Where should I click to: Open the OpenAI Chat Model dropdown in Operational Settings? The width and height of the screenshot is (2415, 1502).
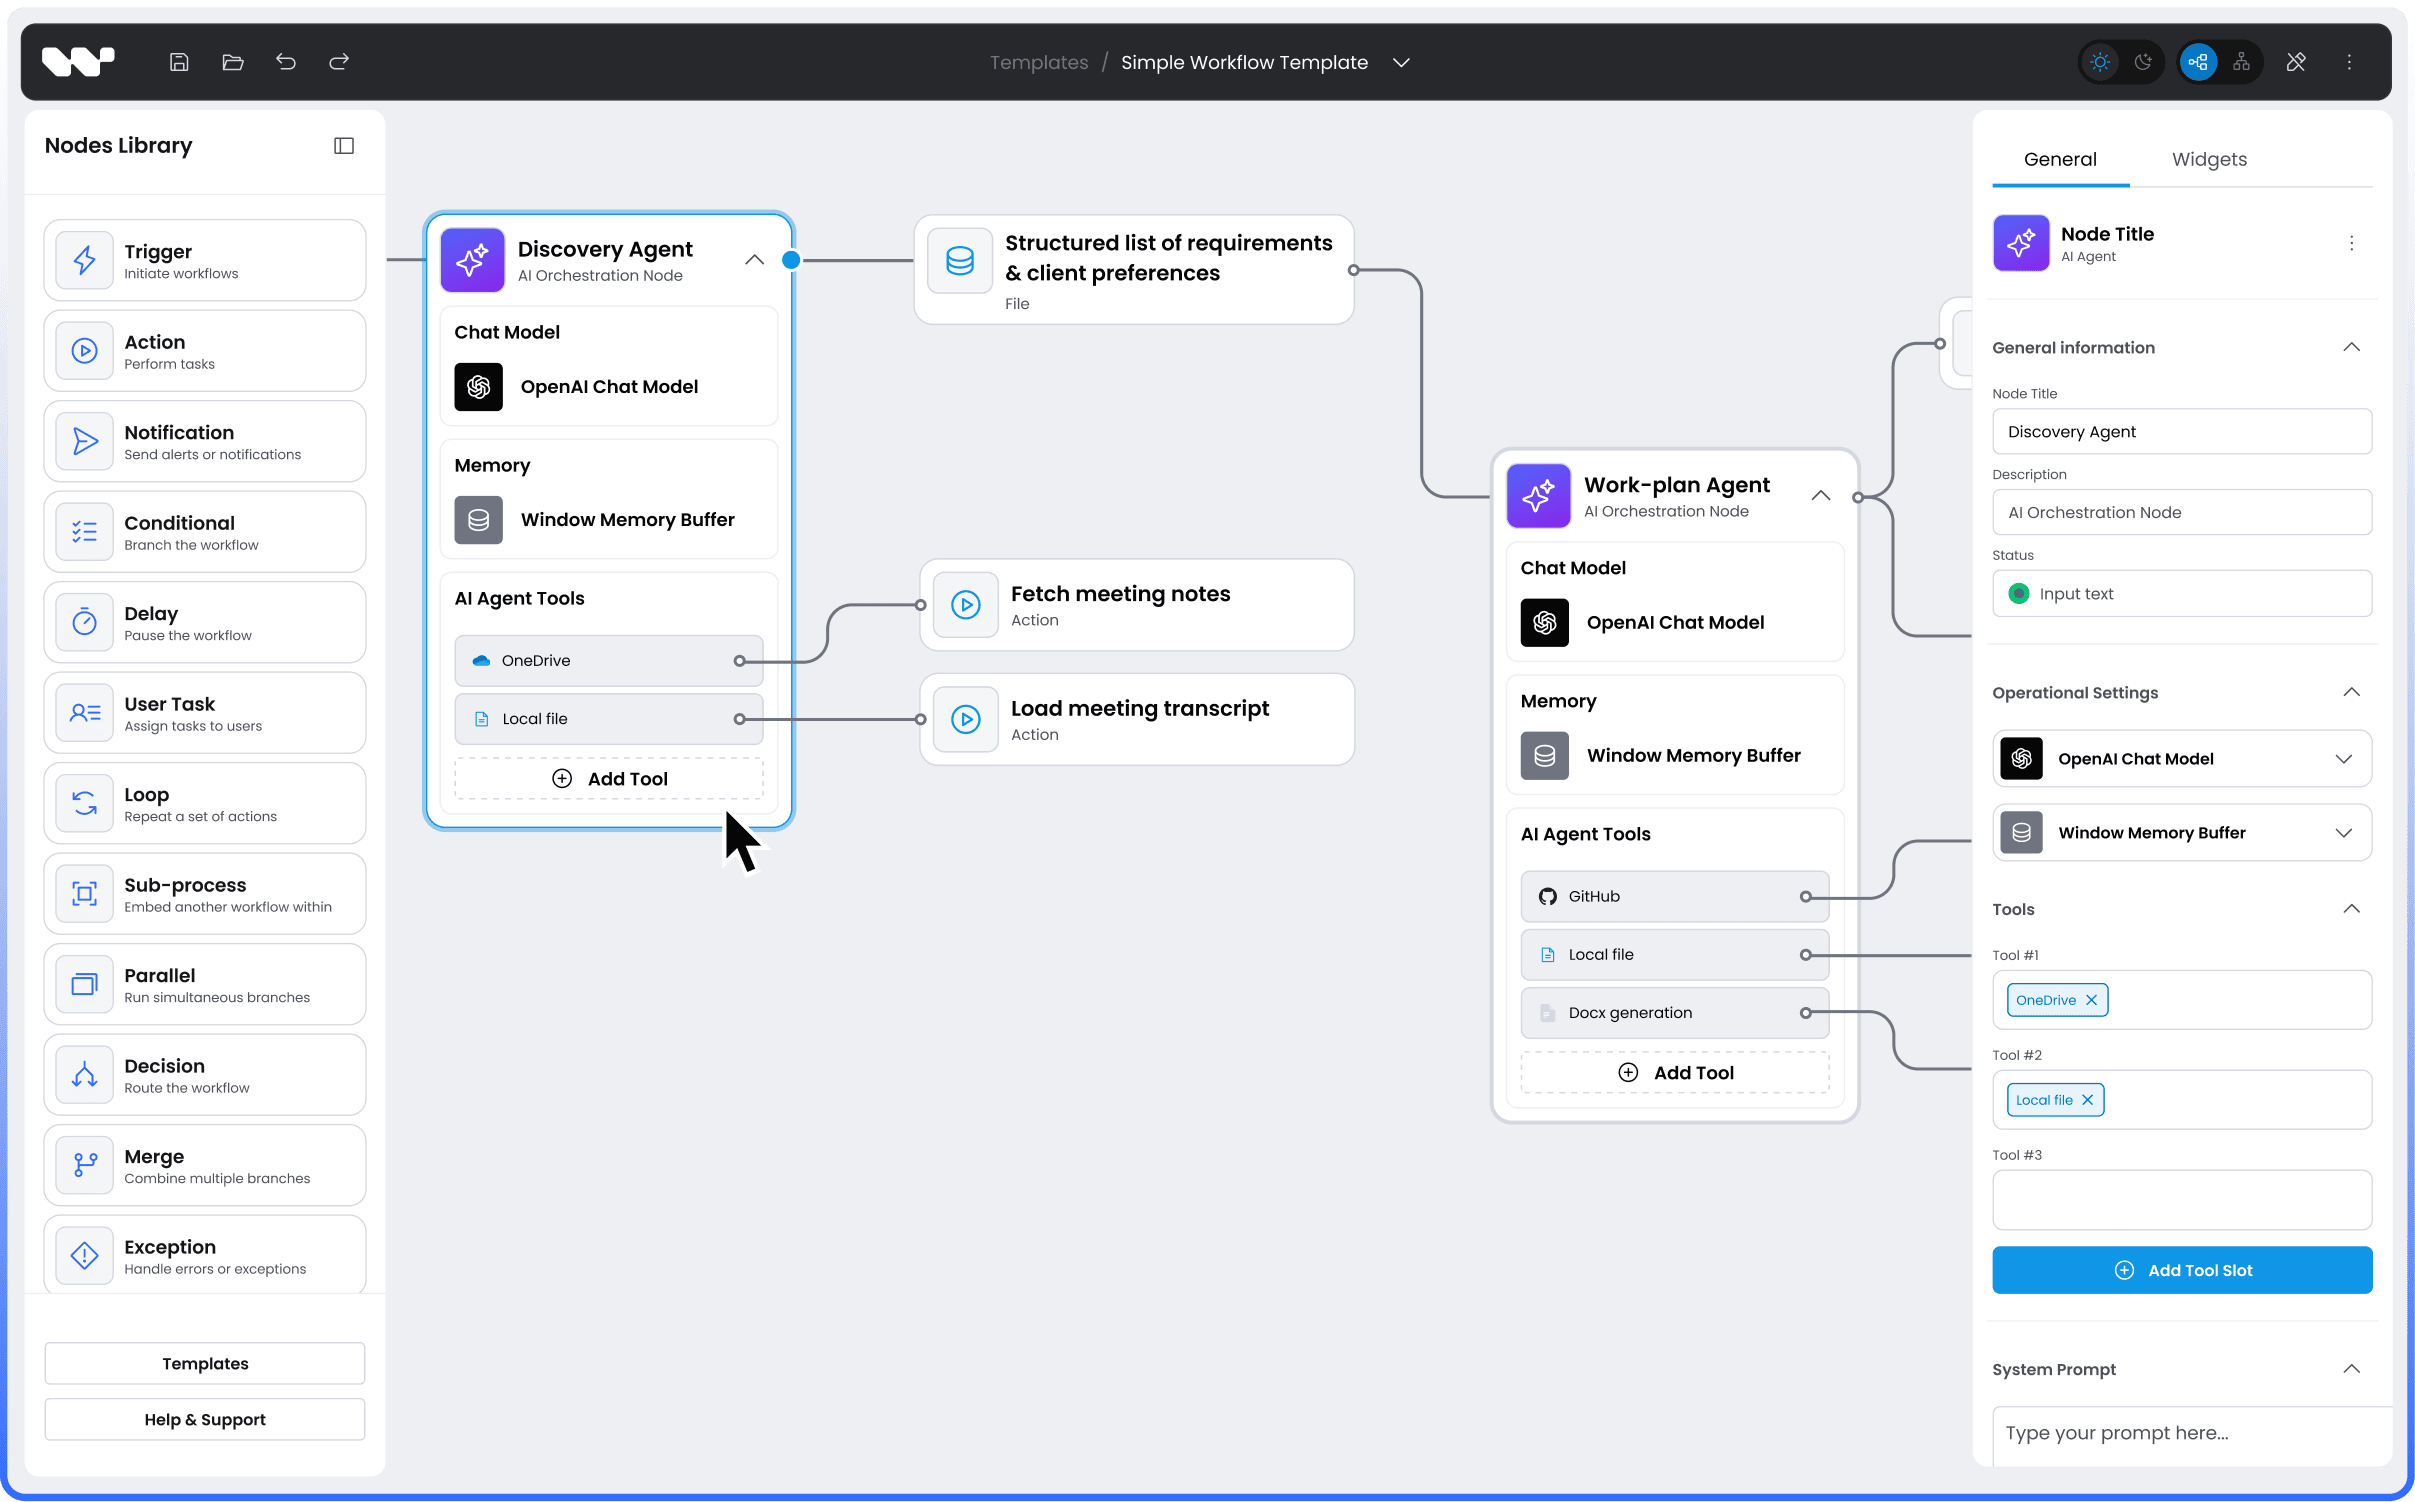click(x=2346, y=758)
